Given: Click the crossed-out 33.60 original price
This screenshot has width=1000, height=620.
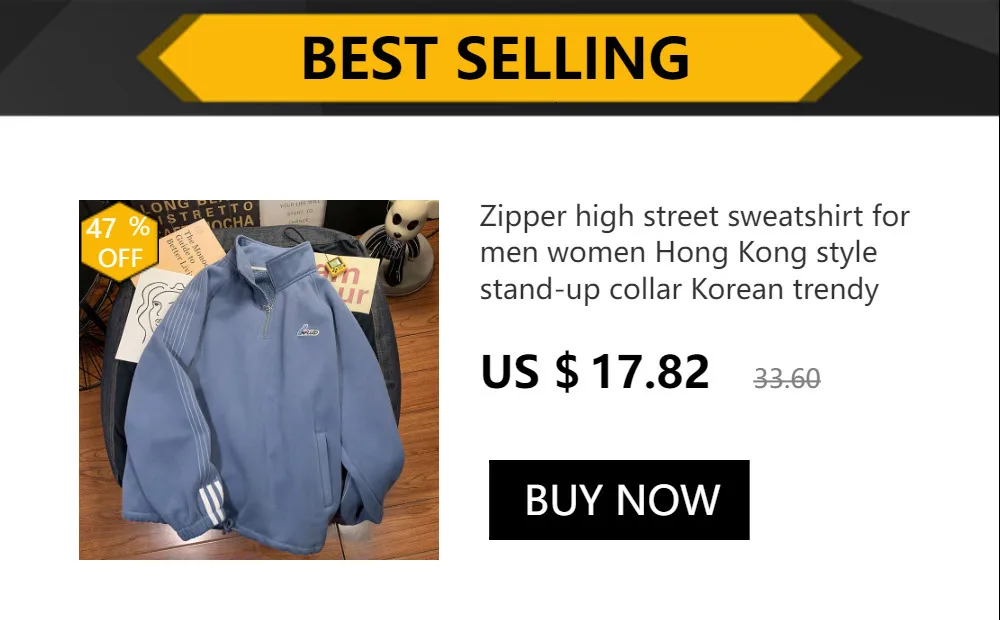Looking at the screenshot, I should (786, 379).
